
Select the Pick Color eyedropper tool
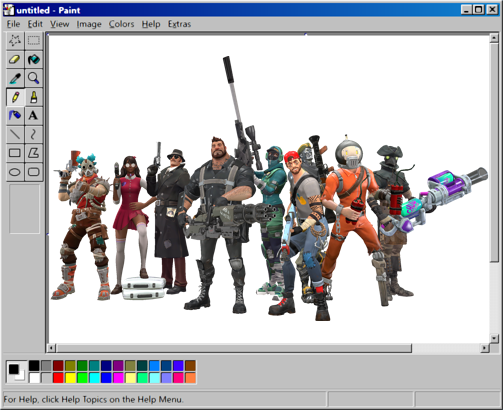(15, 78)
